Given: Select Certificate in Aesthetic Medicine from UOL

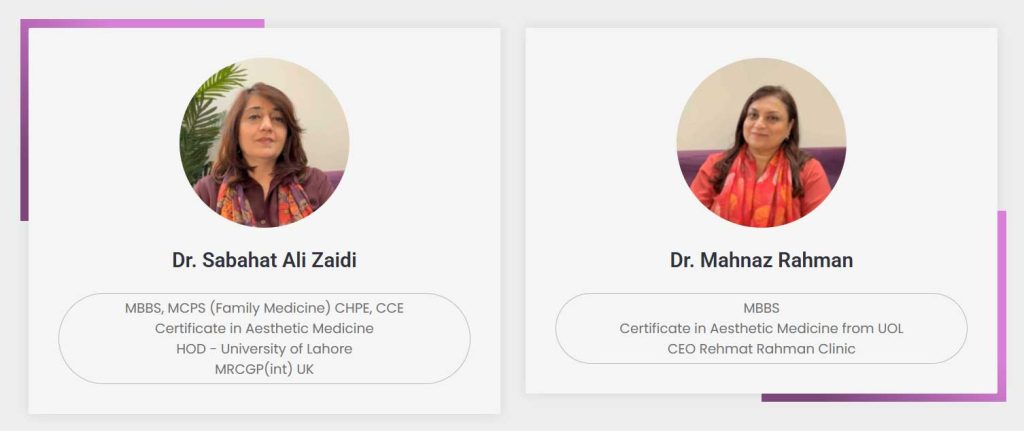Looking at the screenshot, I should coord(761,328).
